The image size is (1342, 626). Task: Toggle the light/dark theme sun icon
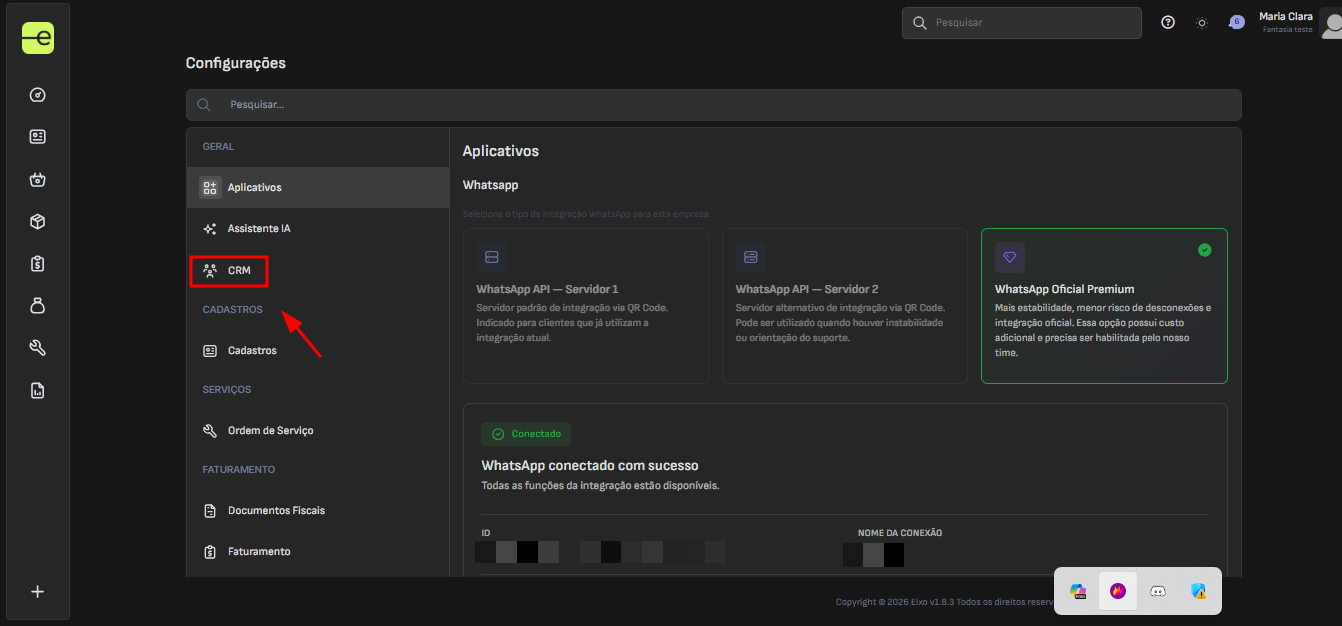pos(1202,22)
